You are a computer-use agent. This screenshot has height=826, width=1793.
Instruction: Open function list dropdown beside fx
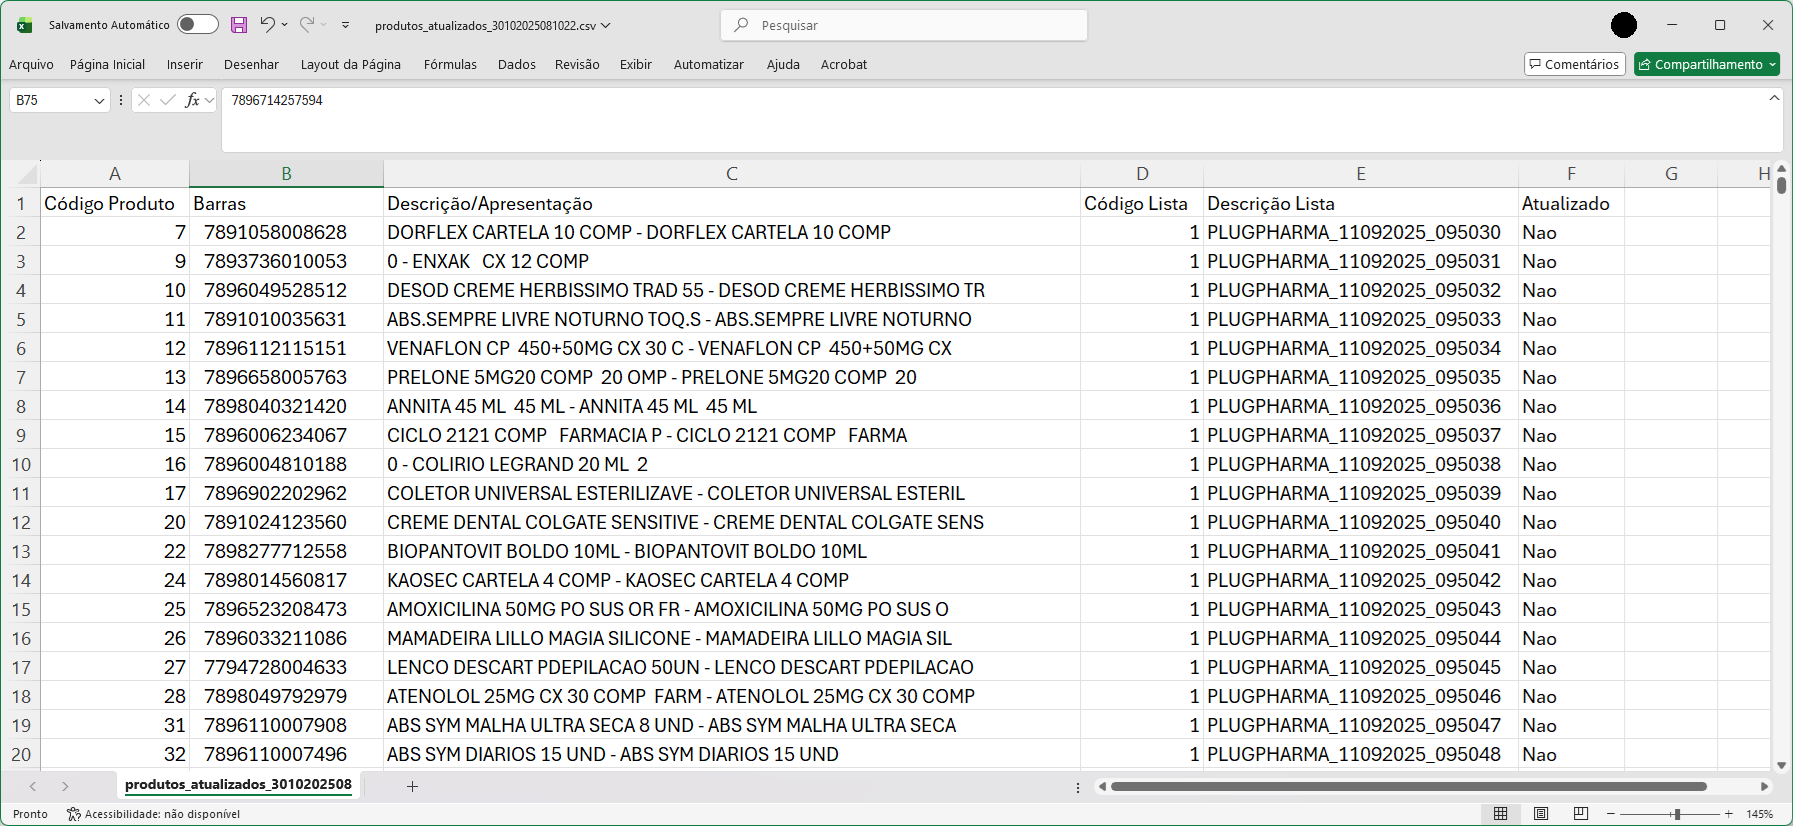209,100
